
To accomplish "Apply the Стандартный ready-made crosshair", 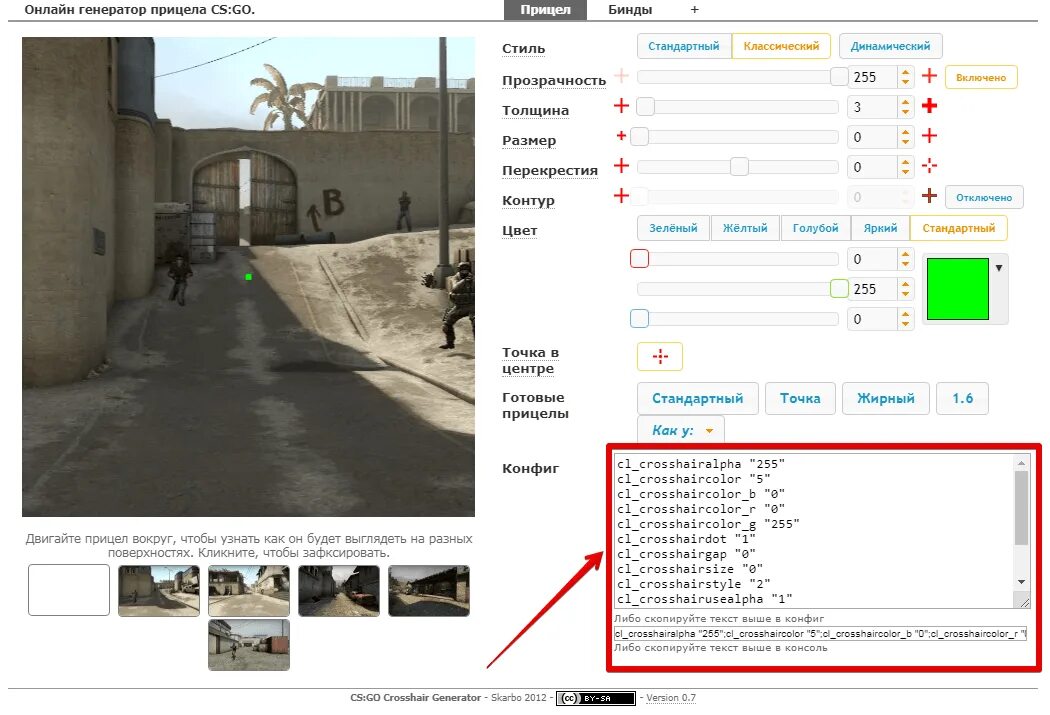I will (697, 398).
